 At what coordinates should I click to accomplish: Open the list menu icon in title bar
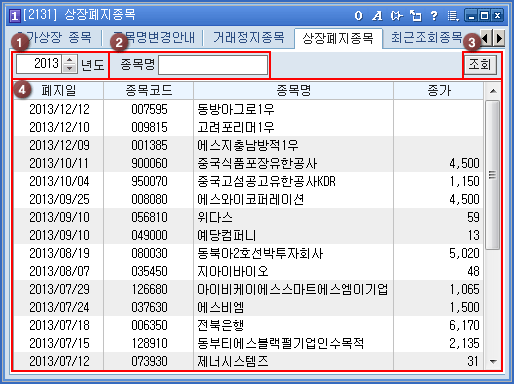coord(453,15)
